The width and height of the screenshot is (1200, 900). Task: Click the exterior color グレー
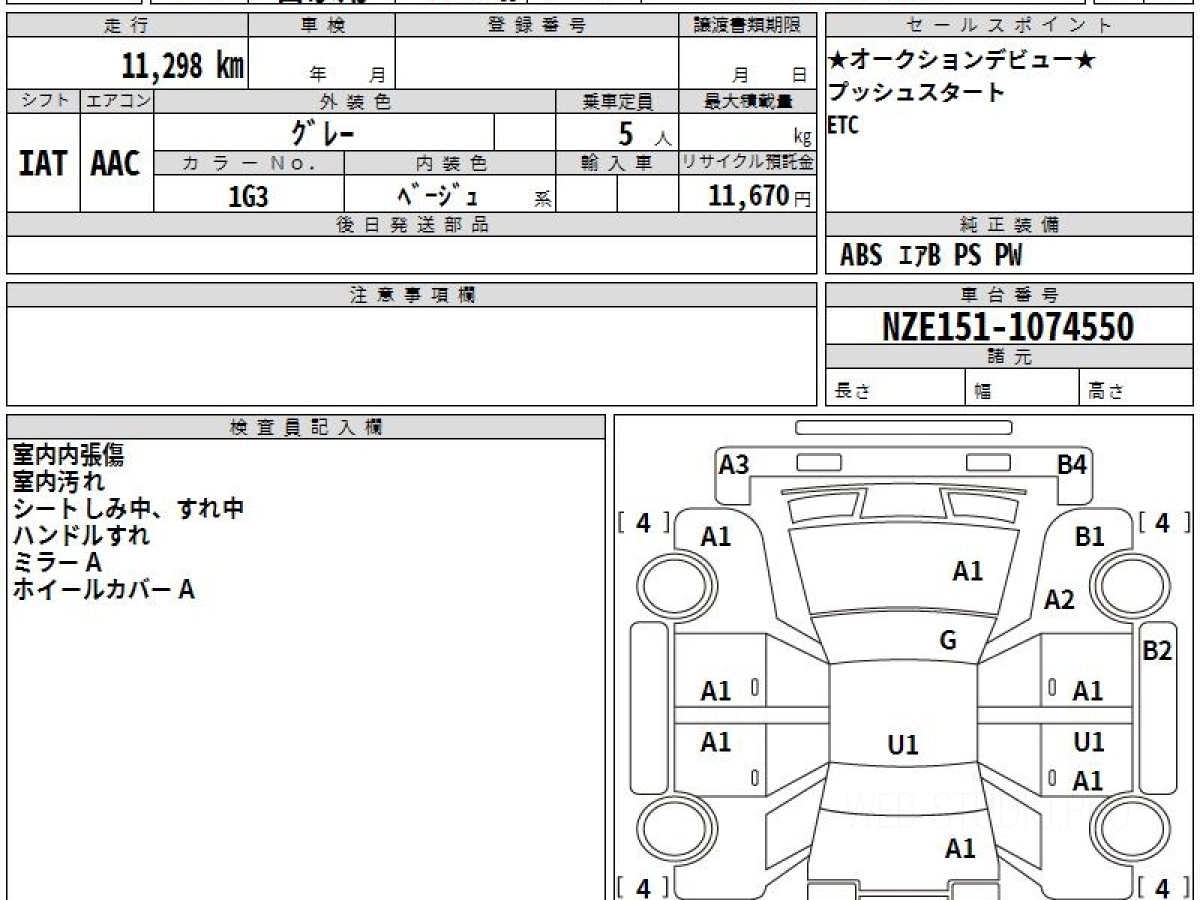323,131
